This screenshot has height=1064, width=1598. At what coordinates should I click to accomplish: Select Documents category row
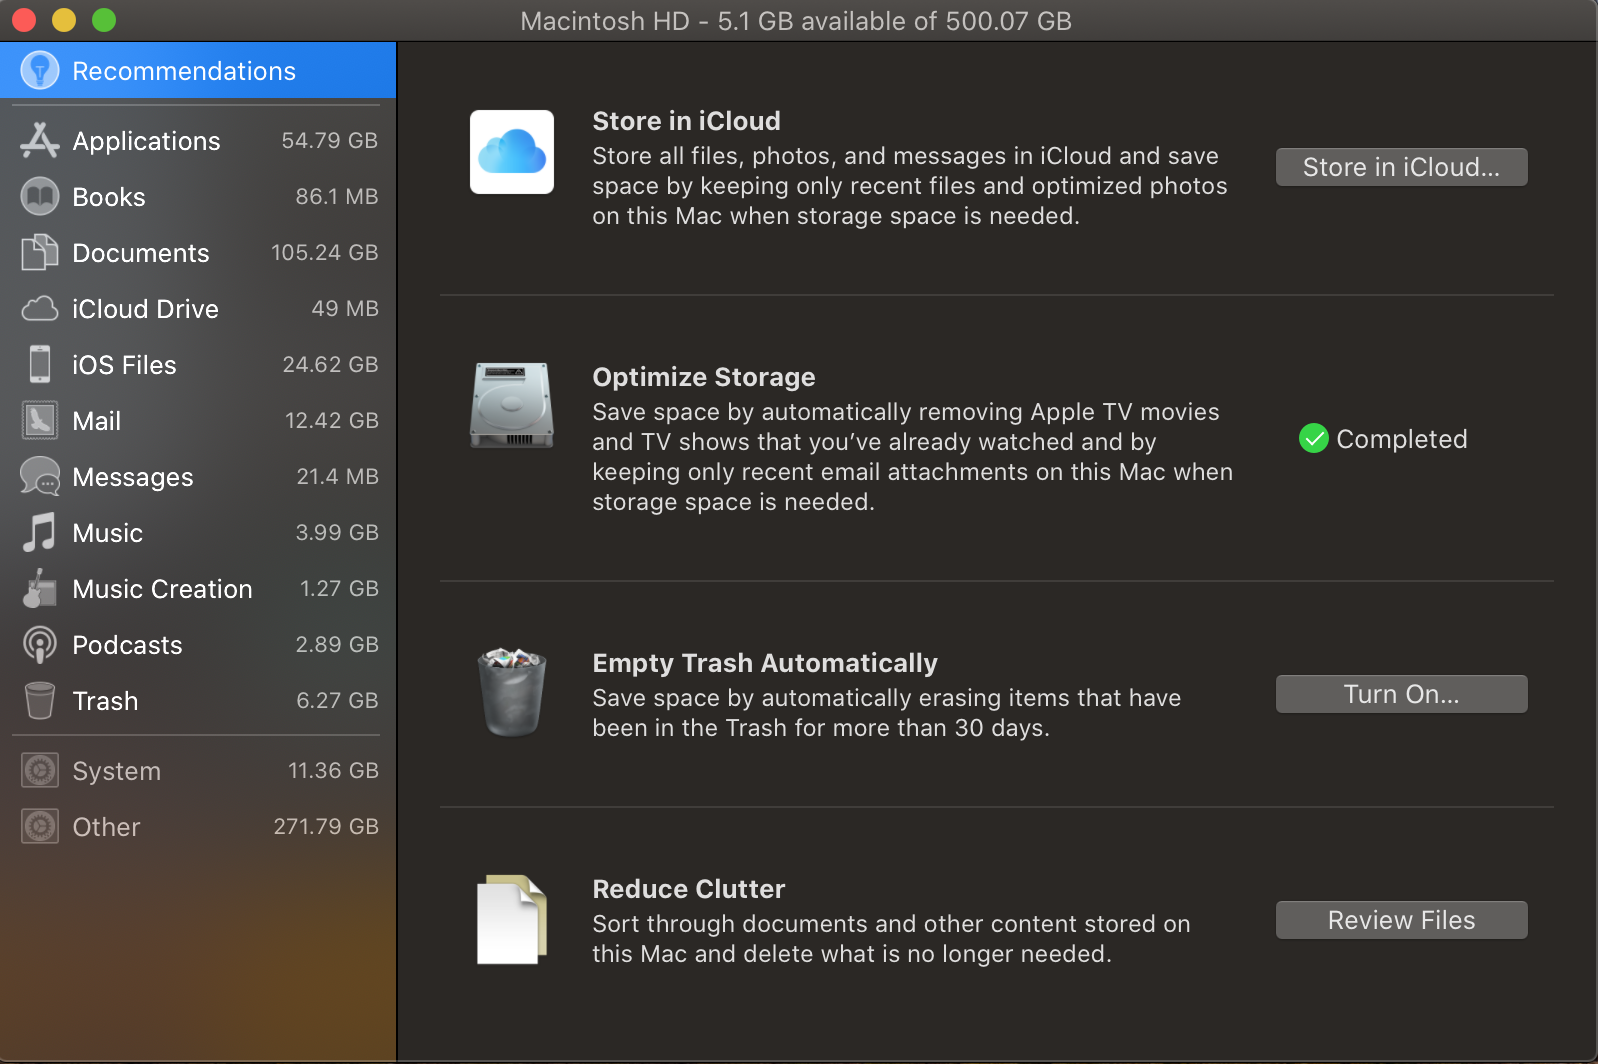point(198,253)
